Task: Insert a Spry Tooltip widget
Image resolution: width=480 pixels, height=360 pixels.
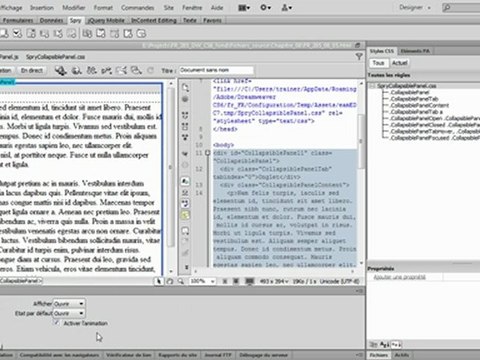Action: (x=142, y=33)
